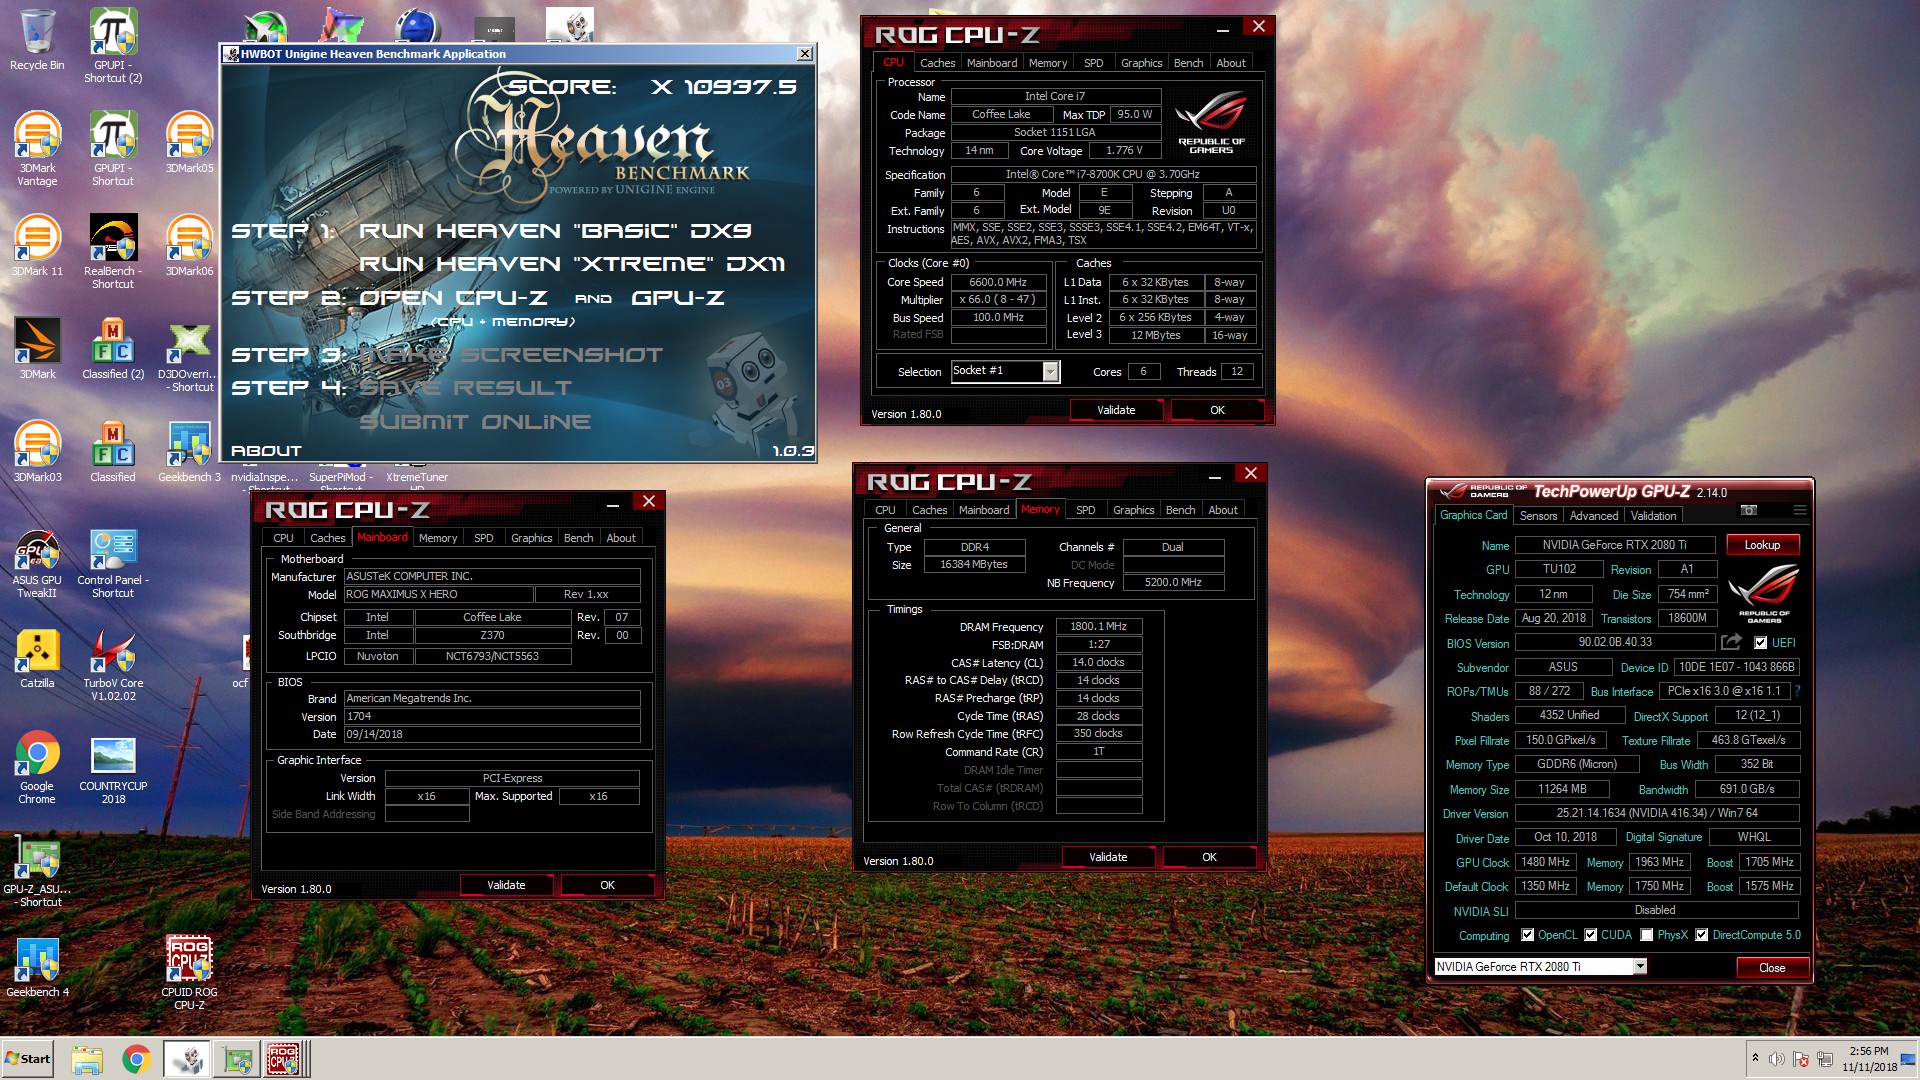
Task: Show hidden tray icons arrow
Action: coord(1755,1058)
